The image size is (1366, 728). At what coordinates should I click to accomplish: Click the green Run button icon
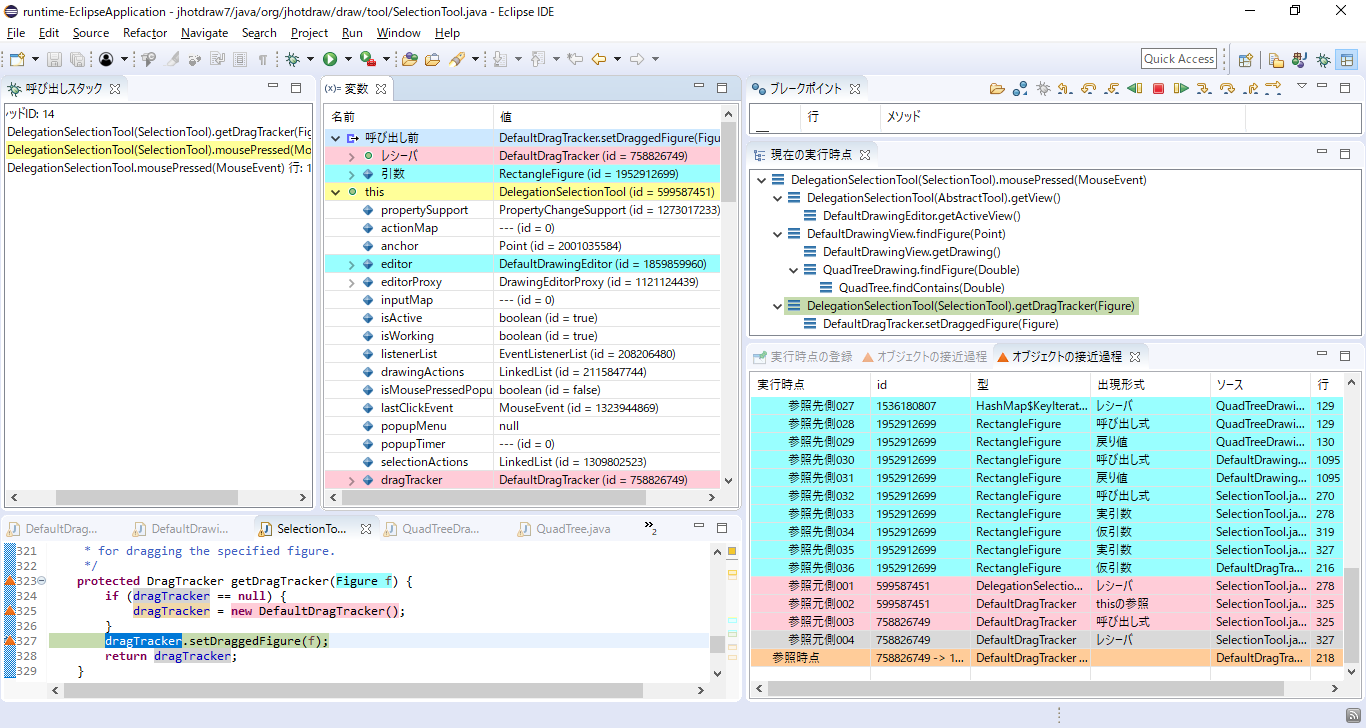330,59
